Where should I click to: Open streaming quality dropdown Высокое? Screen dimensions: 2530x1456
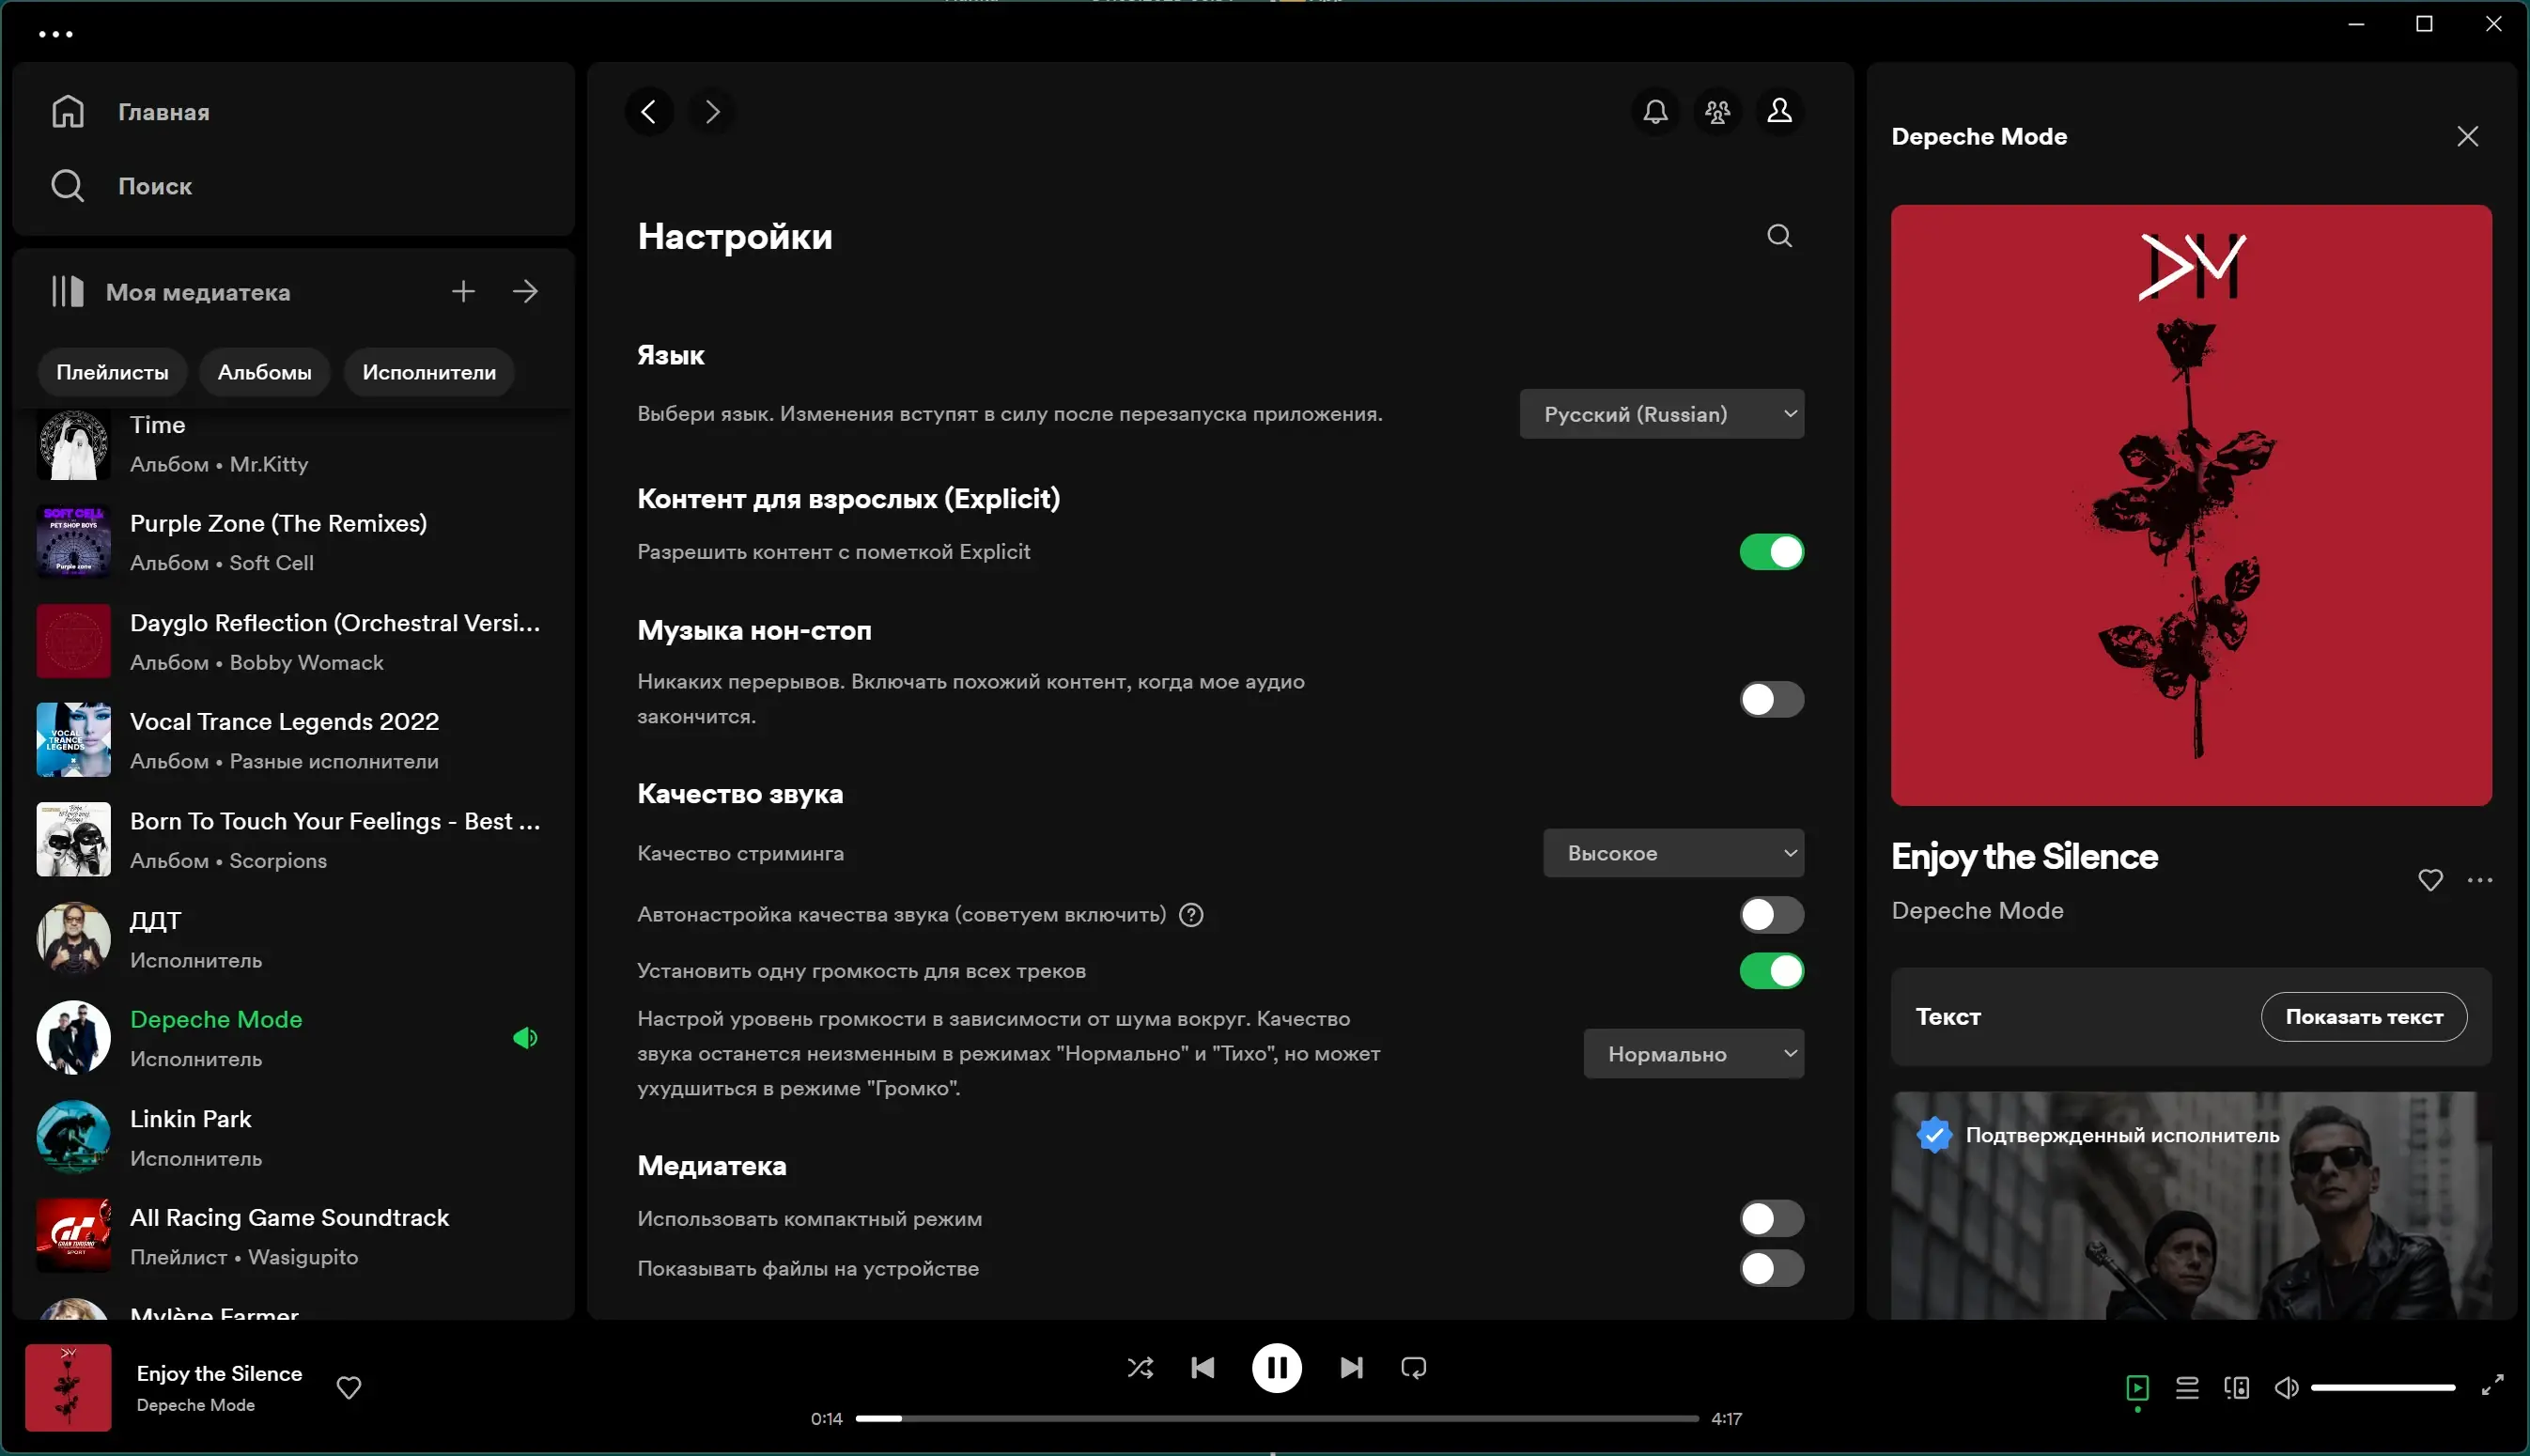point(1673,853)
